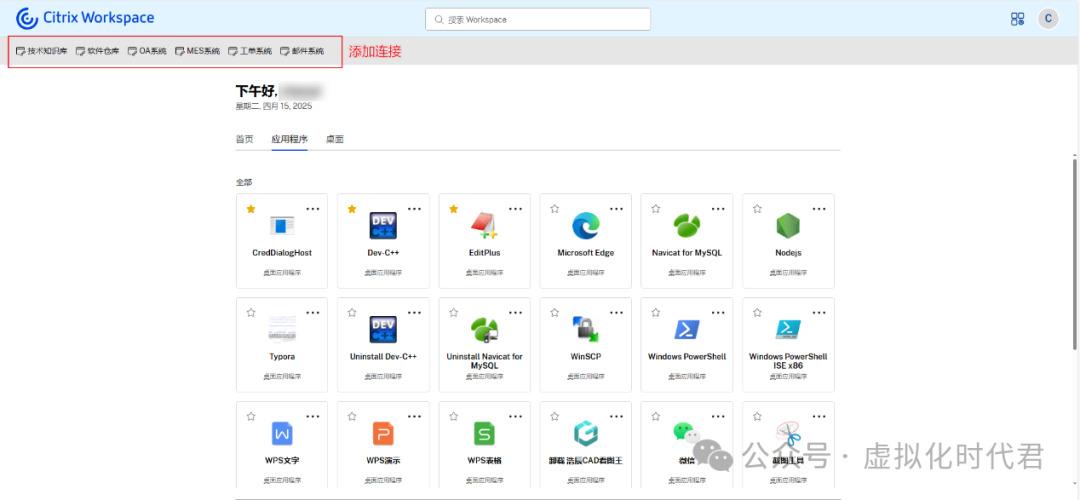The width and height of the screenshot is (1080, 500).
Task: Launch the CredDialogHost app icon
Action: pyautogui.click(x=282, y=226)
